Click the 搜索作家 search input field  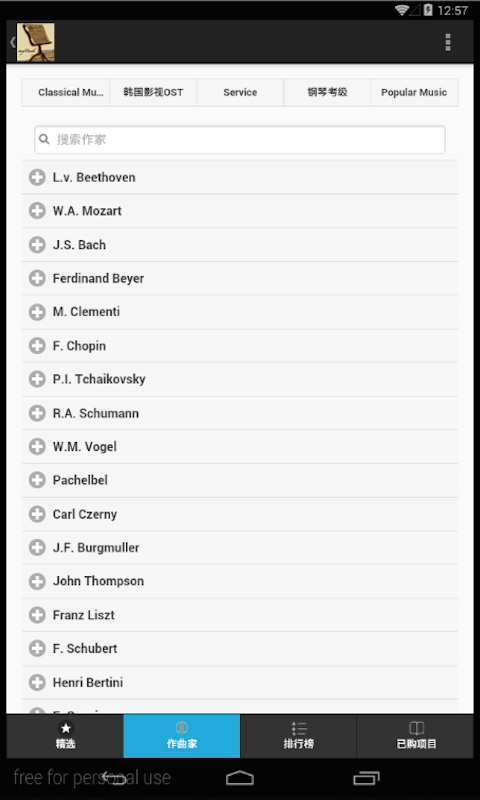(x=240, y=140)
